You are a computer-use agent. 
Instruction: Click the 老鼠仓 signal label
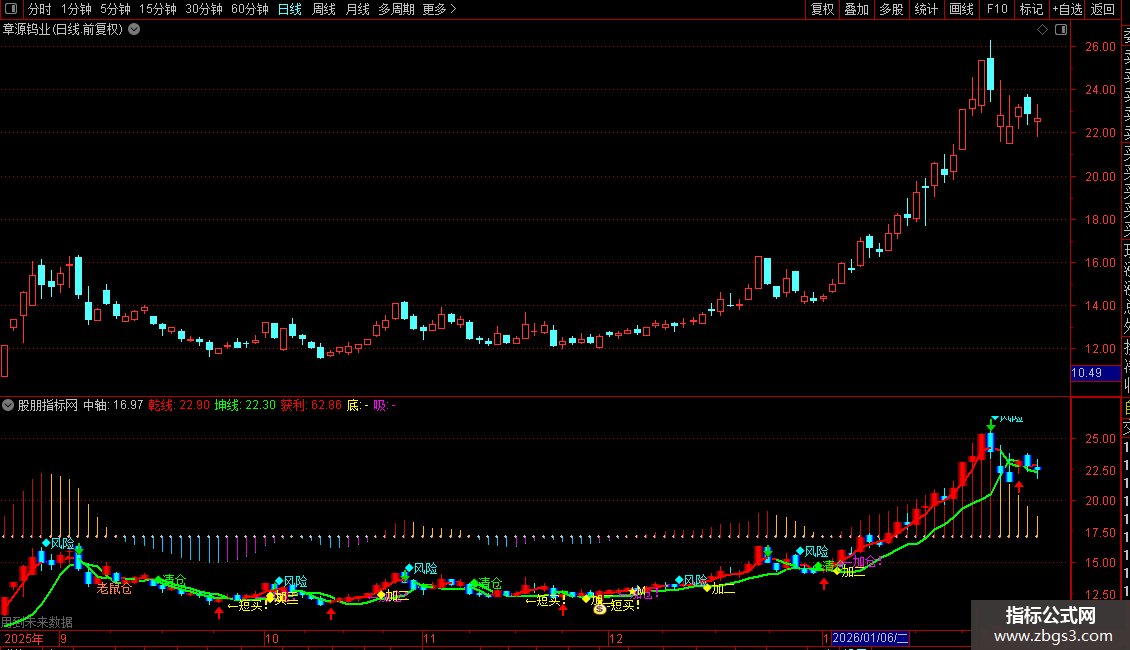click(x=114, y=589)
